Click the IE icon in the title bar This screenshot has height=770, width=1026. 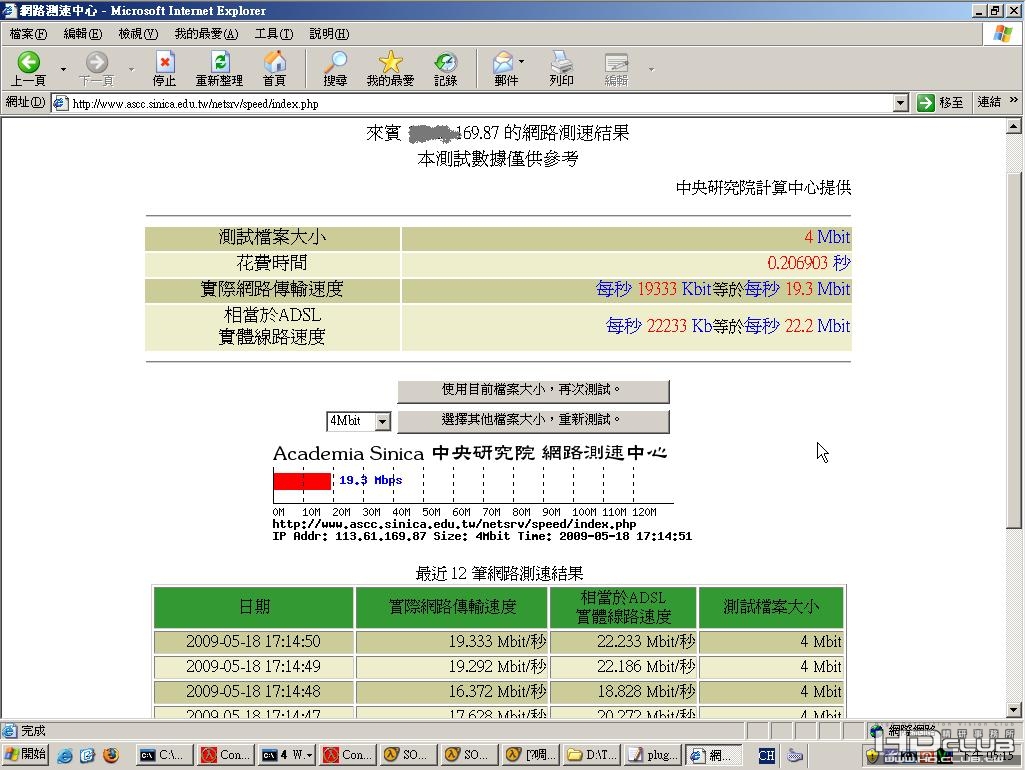click(9, 10)
